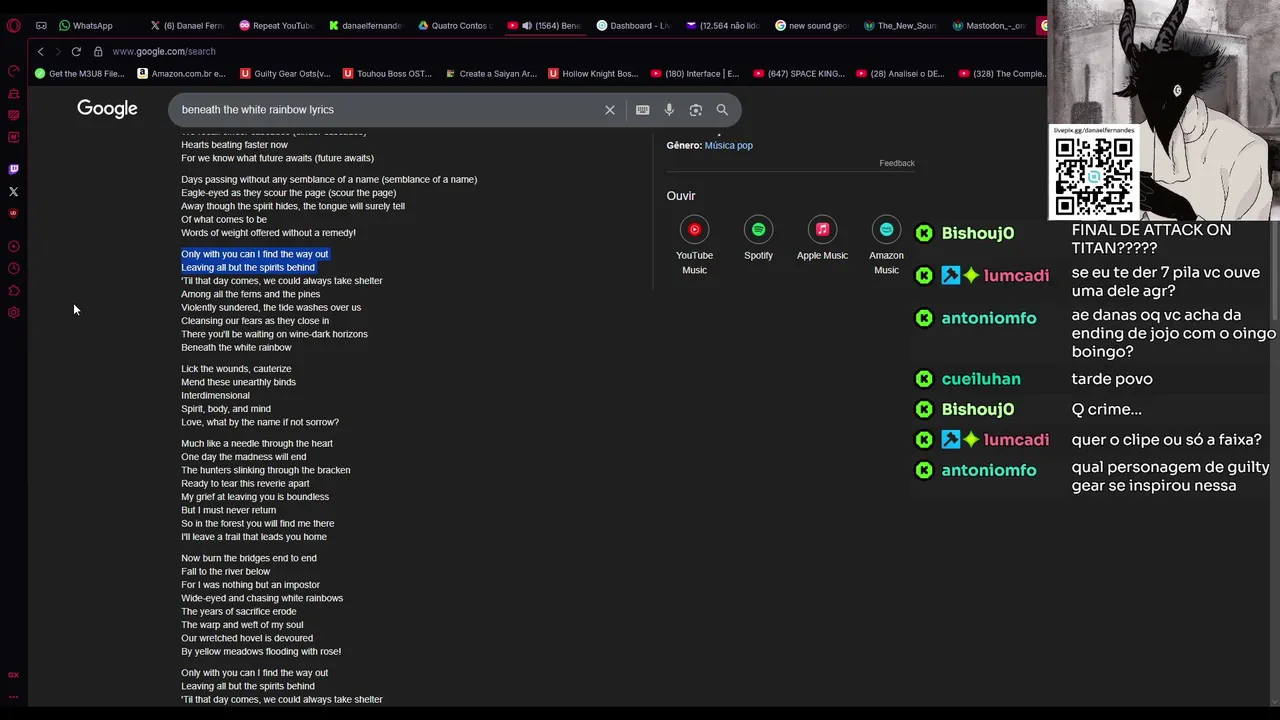This screenshot has width=1280, height=720.
Task: Open the history clock icon in sidebar
Action: 13,268
